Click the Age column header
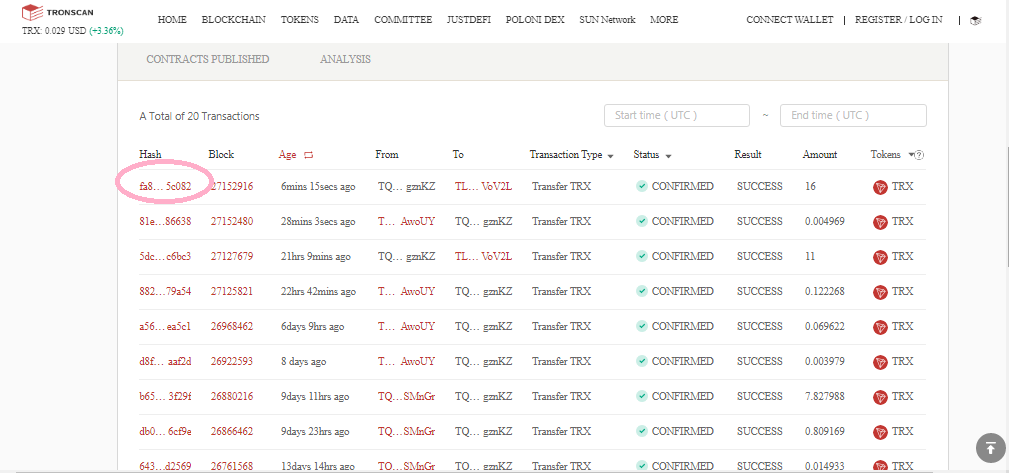The height and width of the screenshot is (473, 1009). point(288,155)
